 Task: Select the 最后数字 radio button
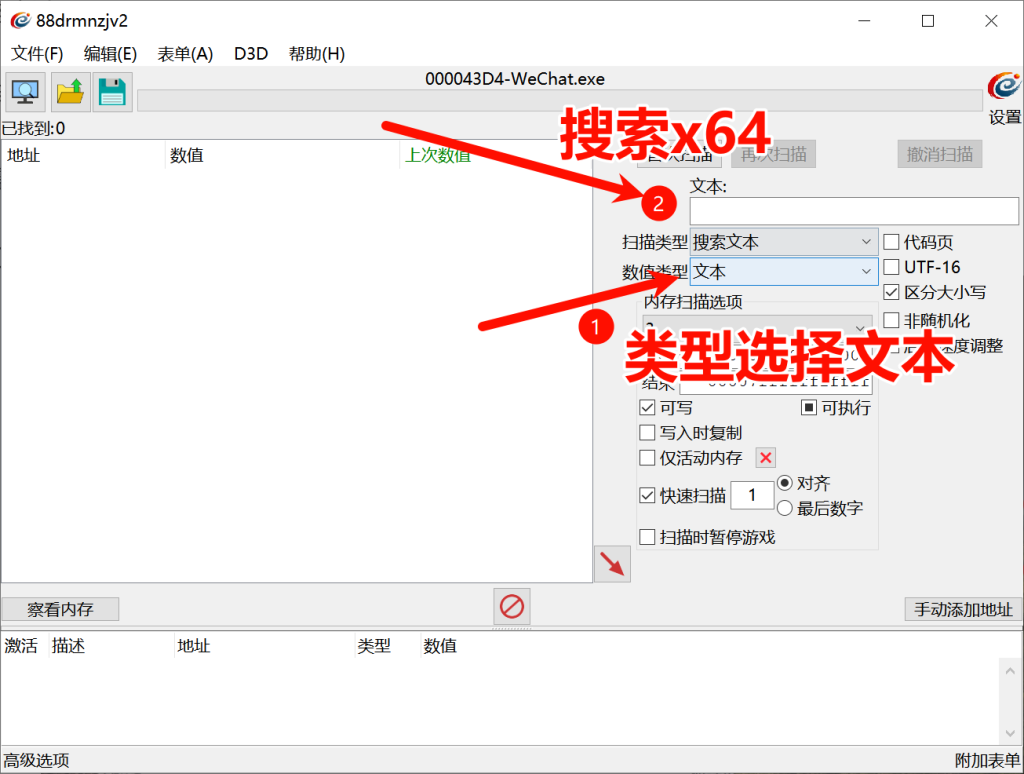[785, 508]
